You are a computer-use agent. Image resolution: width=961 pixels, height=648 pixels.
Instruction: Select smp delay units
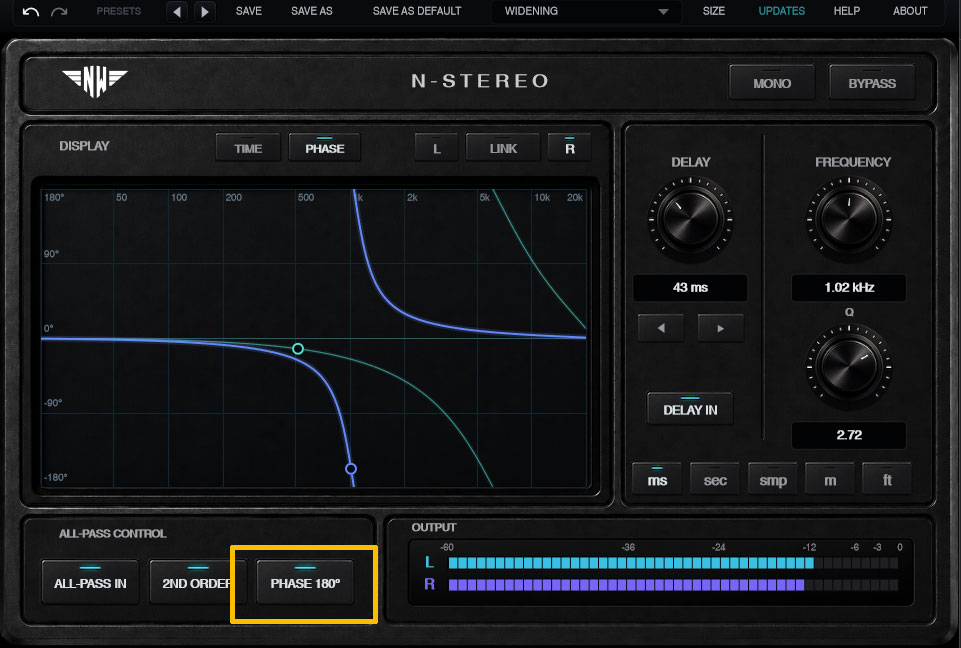pos(772,479)
